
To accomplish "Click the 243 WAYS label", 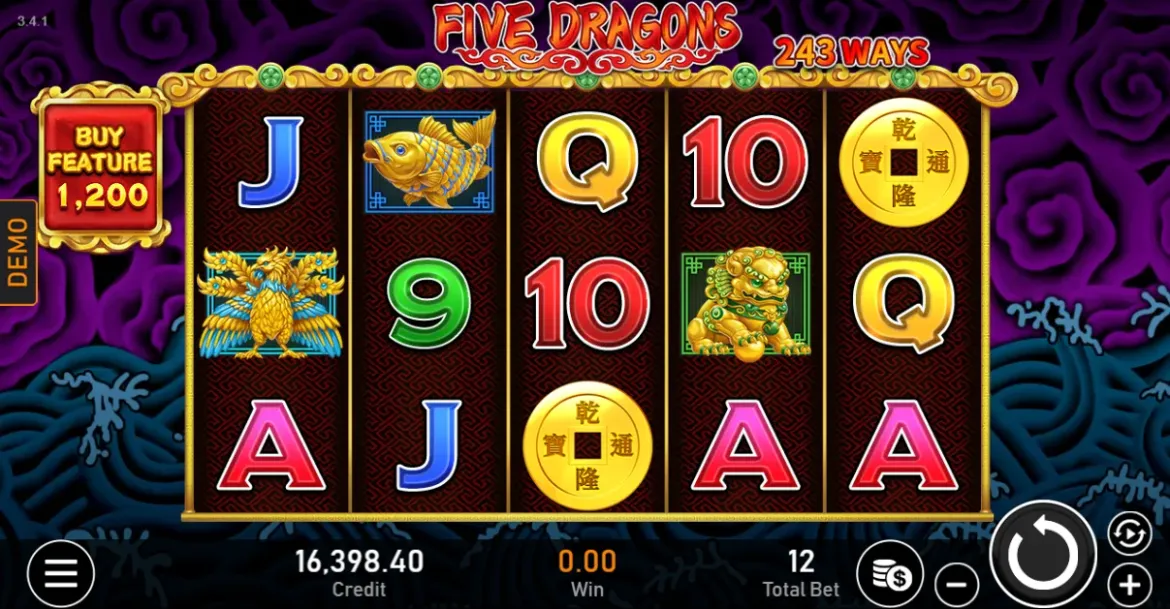I will pos(851,52).
